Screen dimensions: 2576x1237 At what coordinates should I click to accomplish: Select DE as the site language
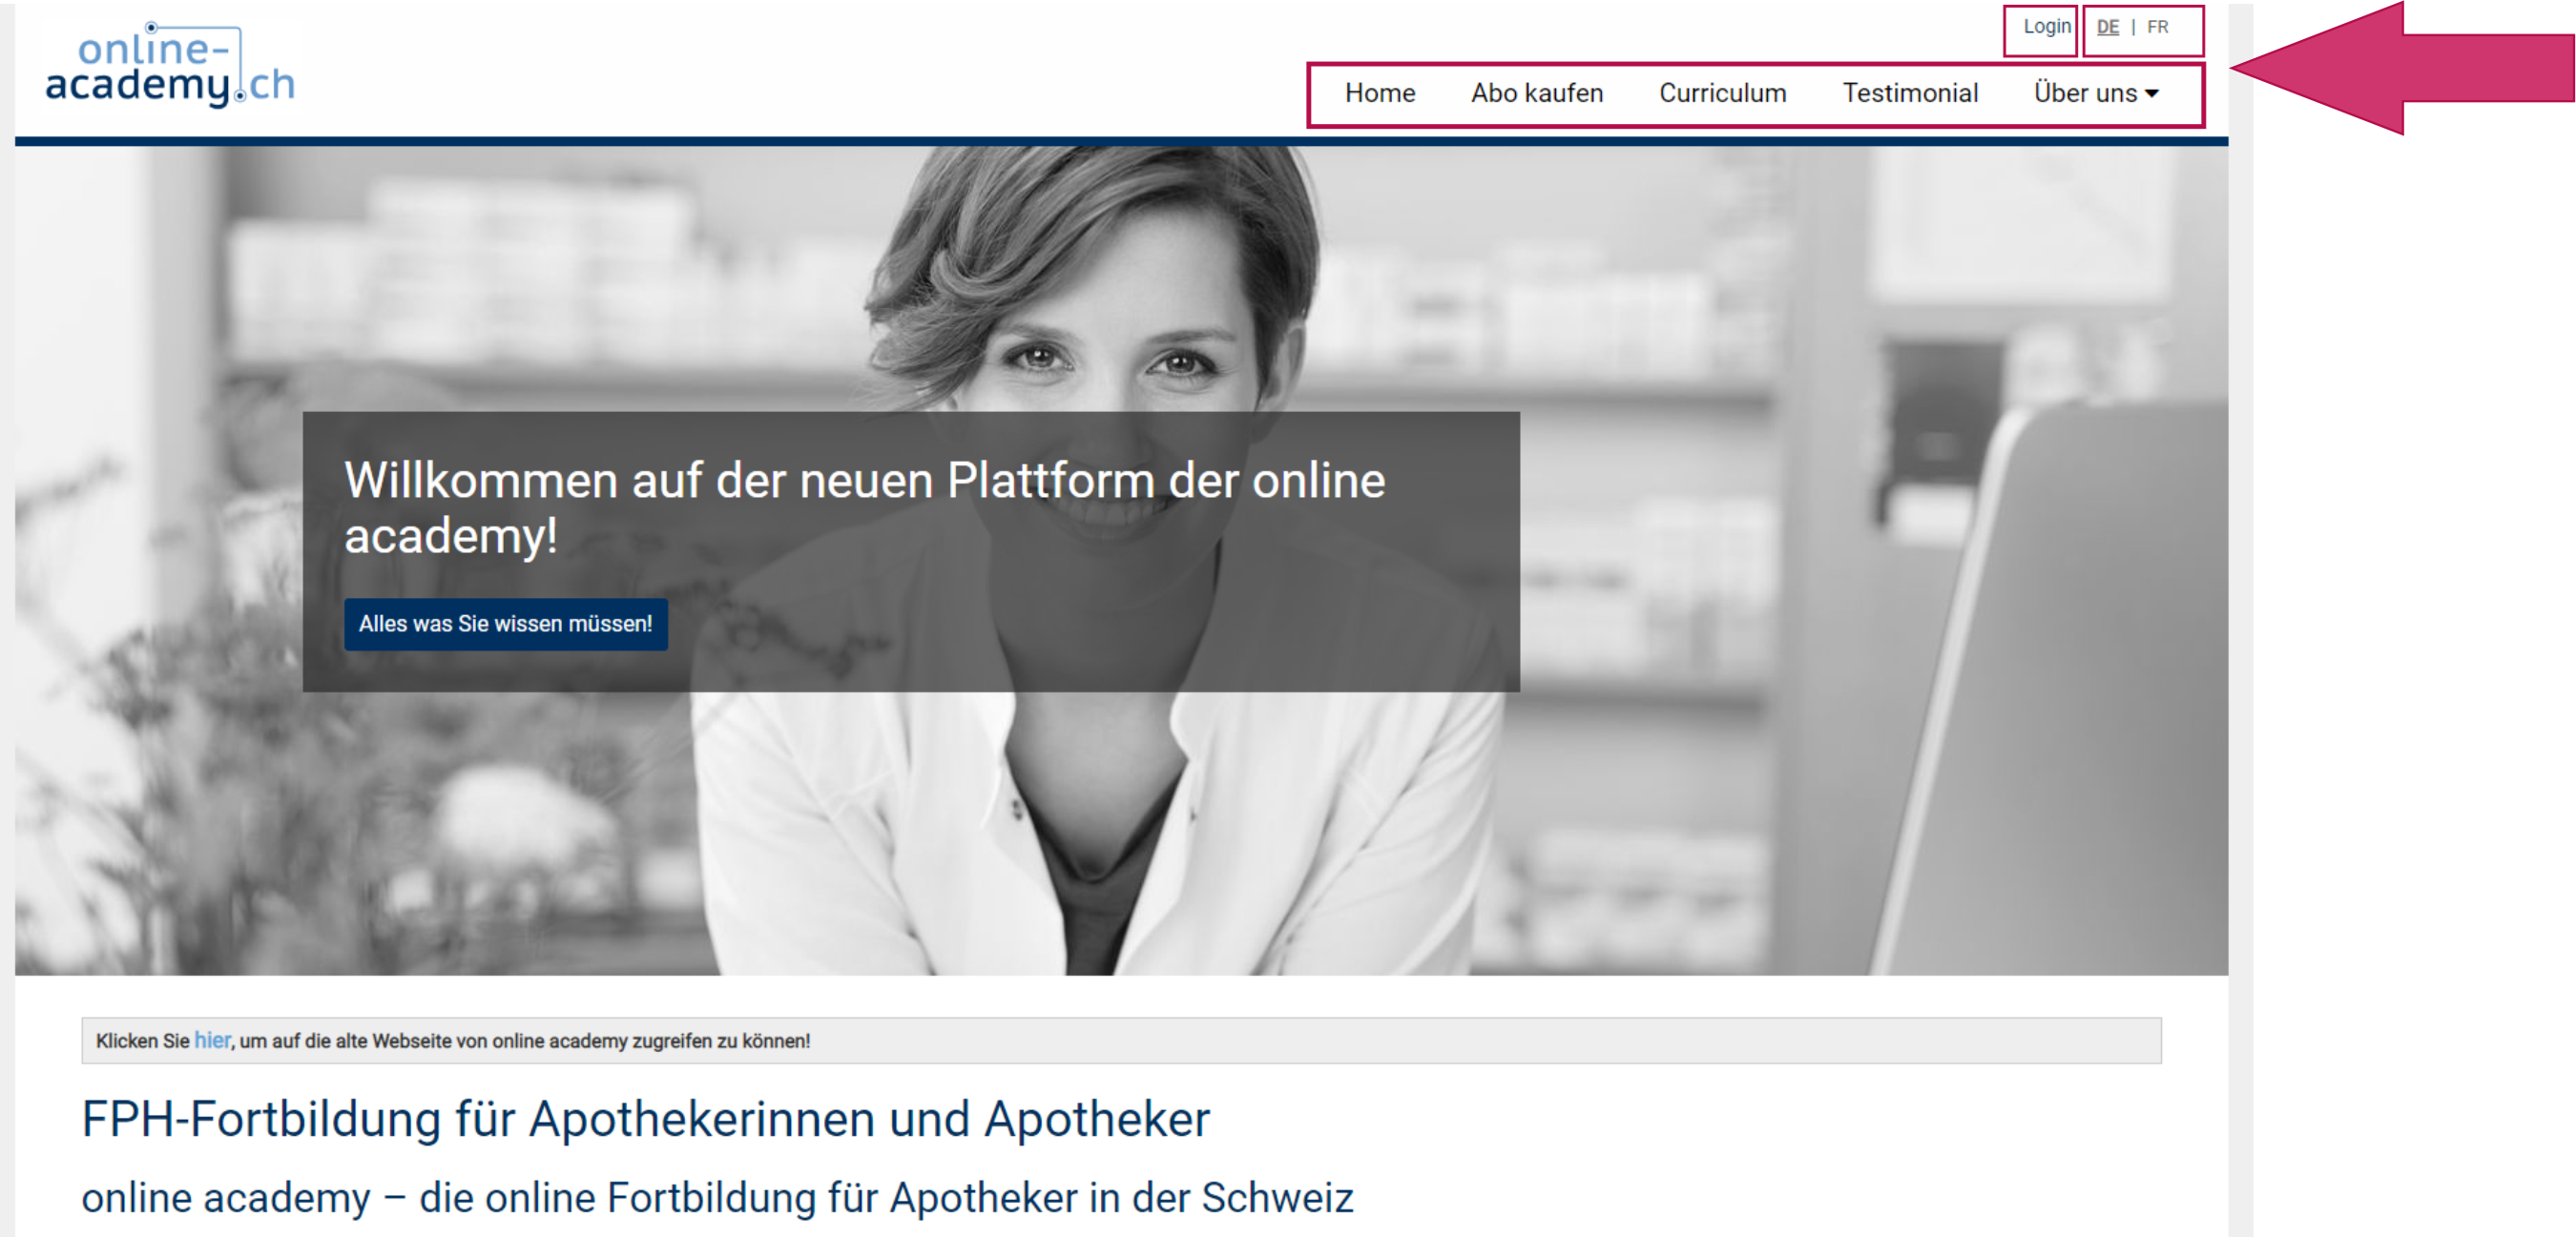click(2108, 27)
